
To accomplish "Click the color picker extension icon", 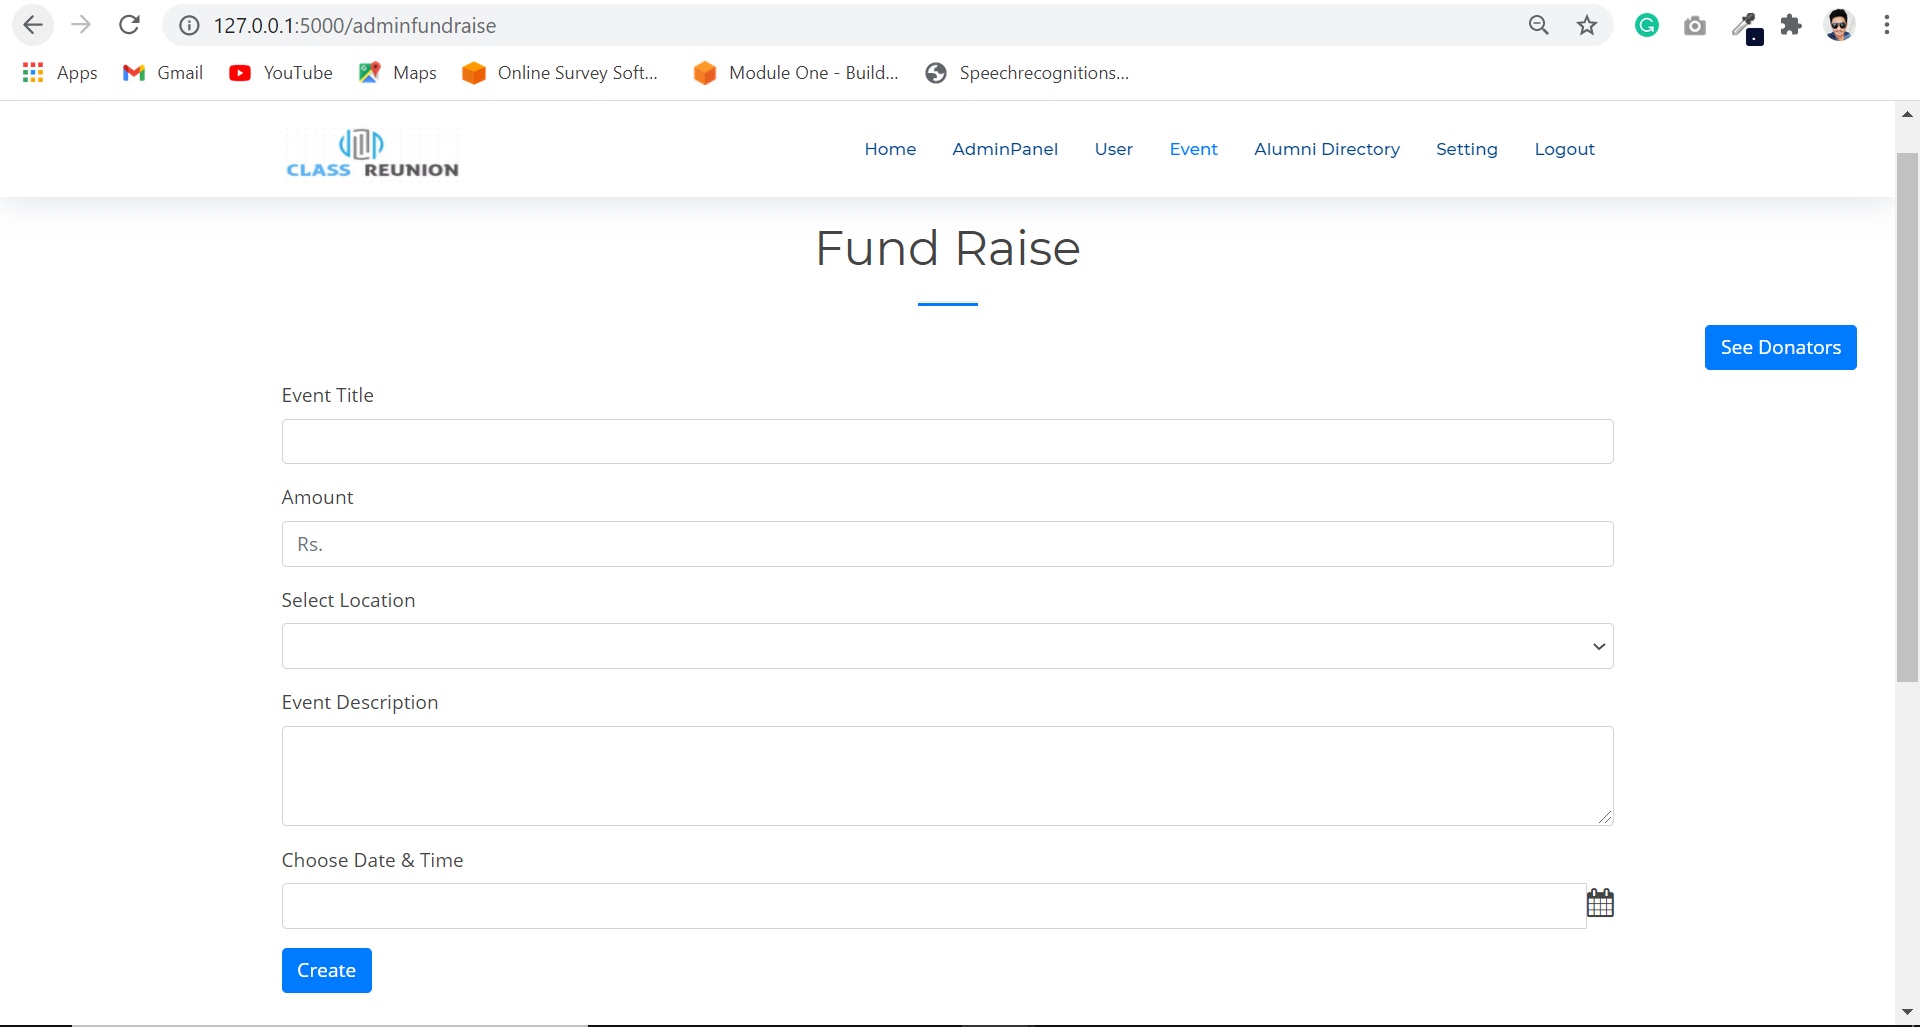I will point(1747,27).
